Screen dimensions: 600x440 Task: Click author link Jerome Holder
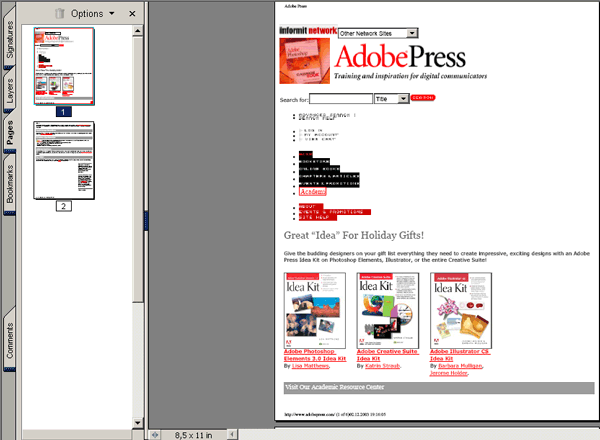click(448, 373)
